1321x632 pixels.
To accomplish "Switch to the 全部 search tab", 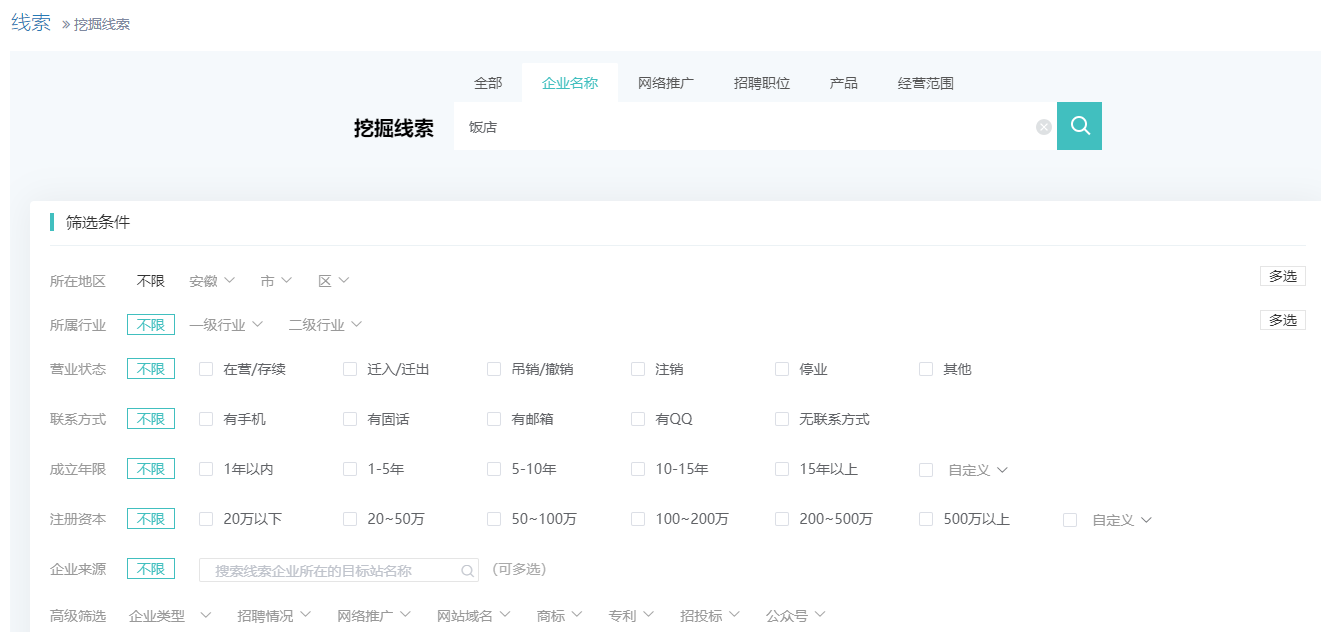I will point(488,83).
